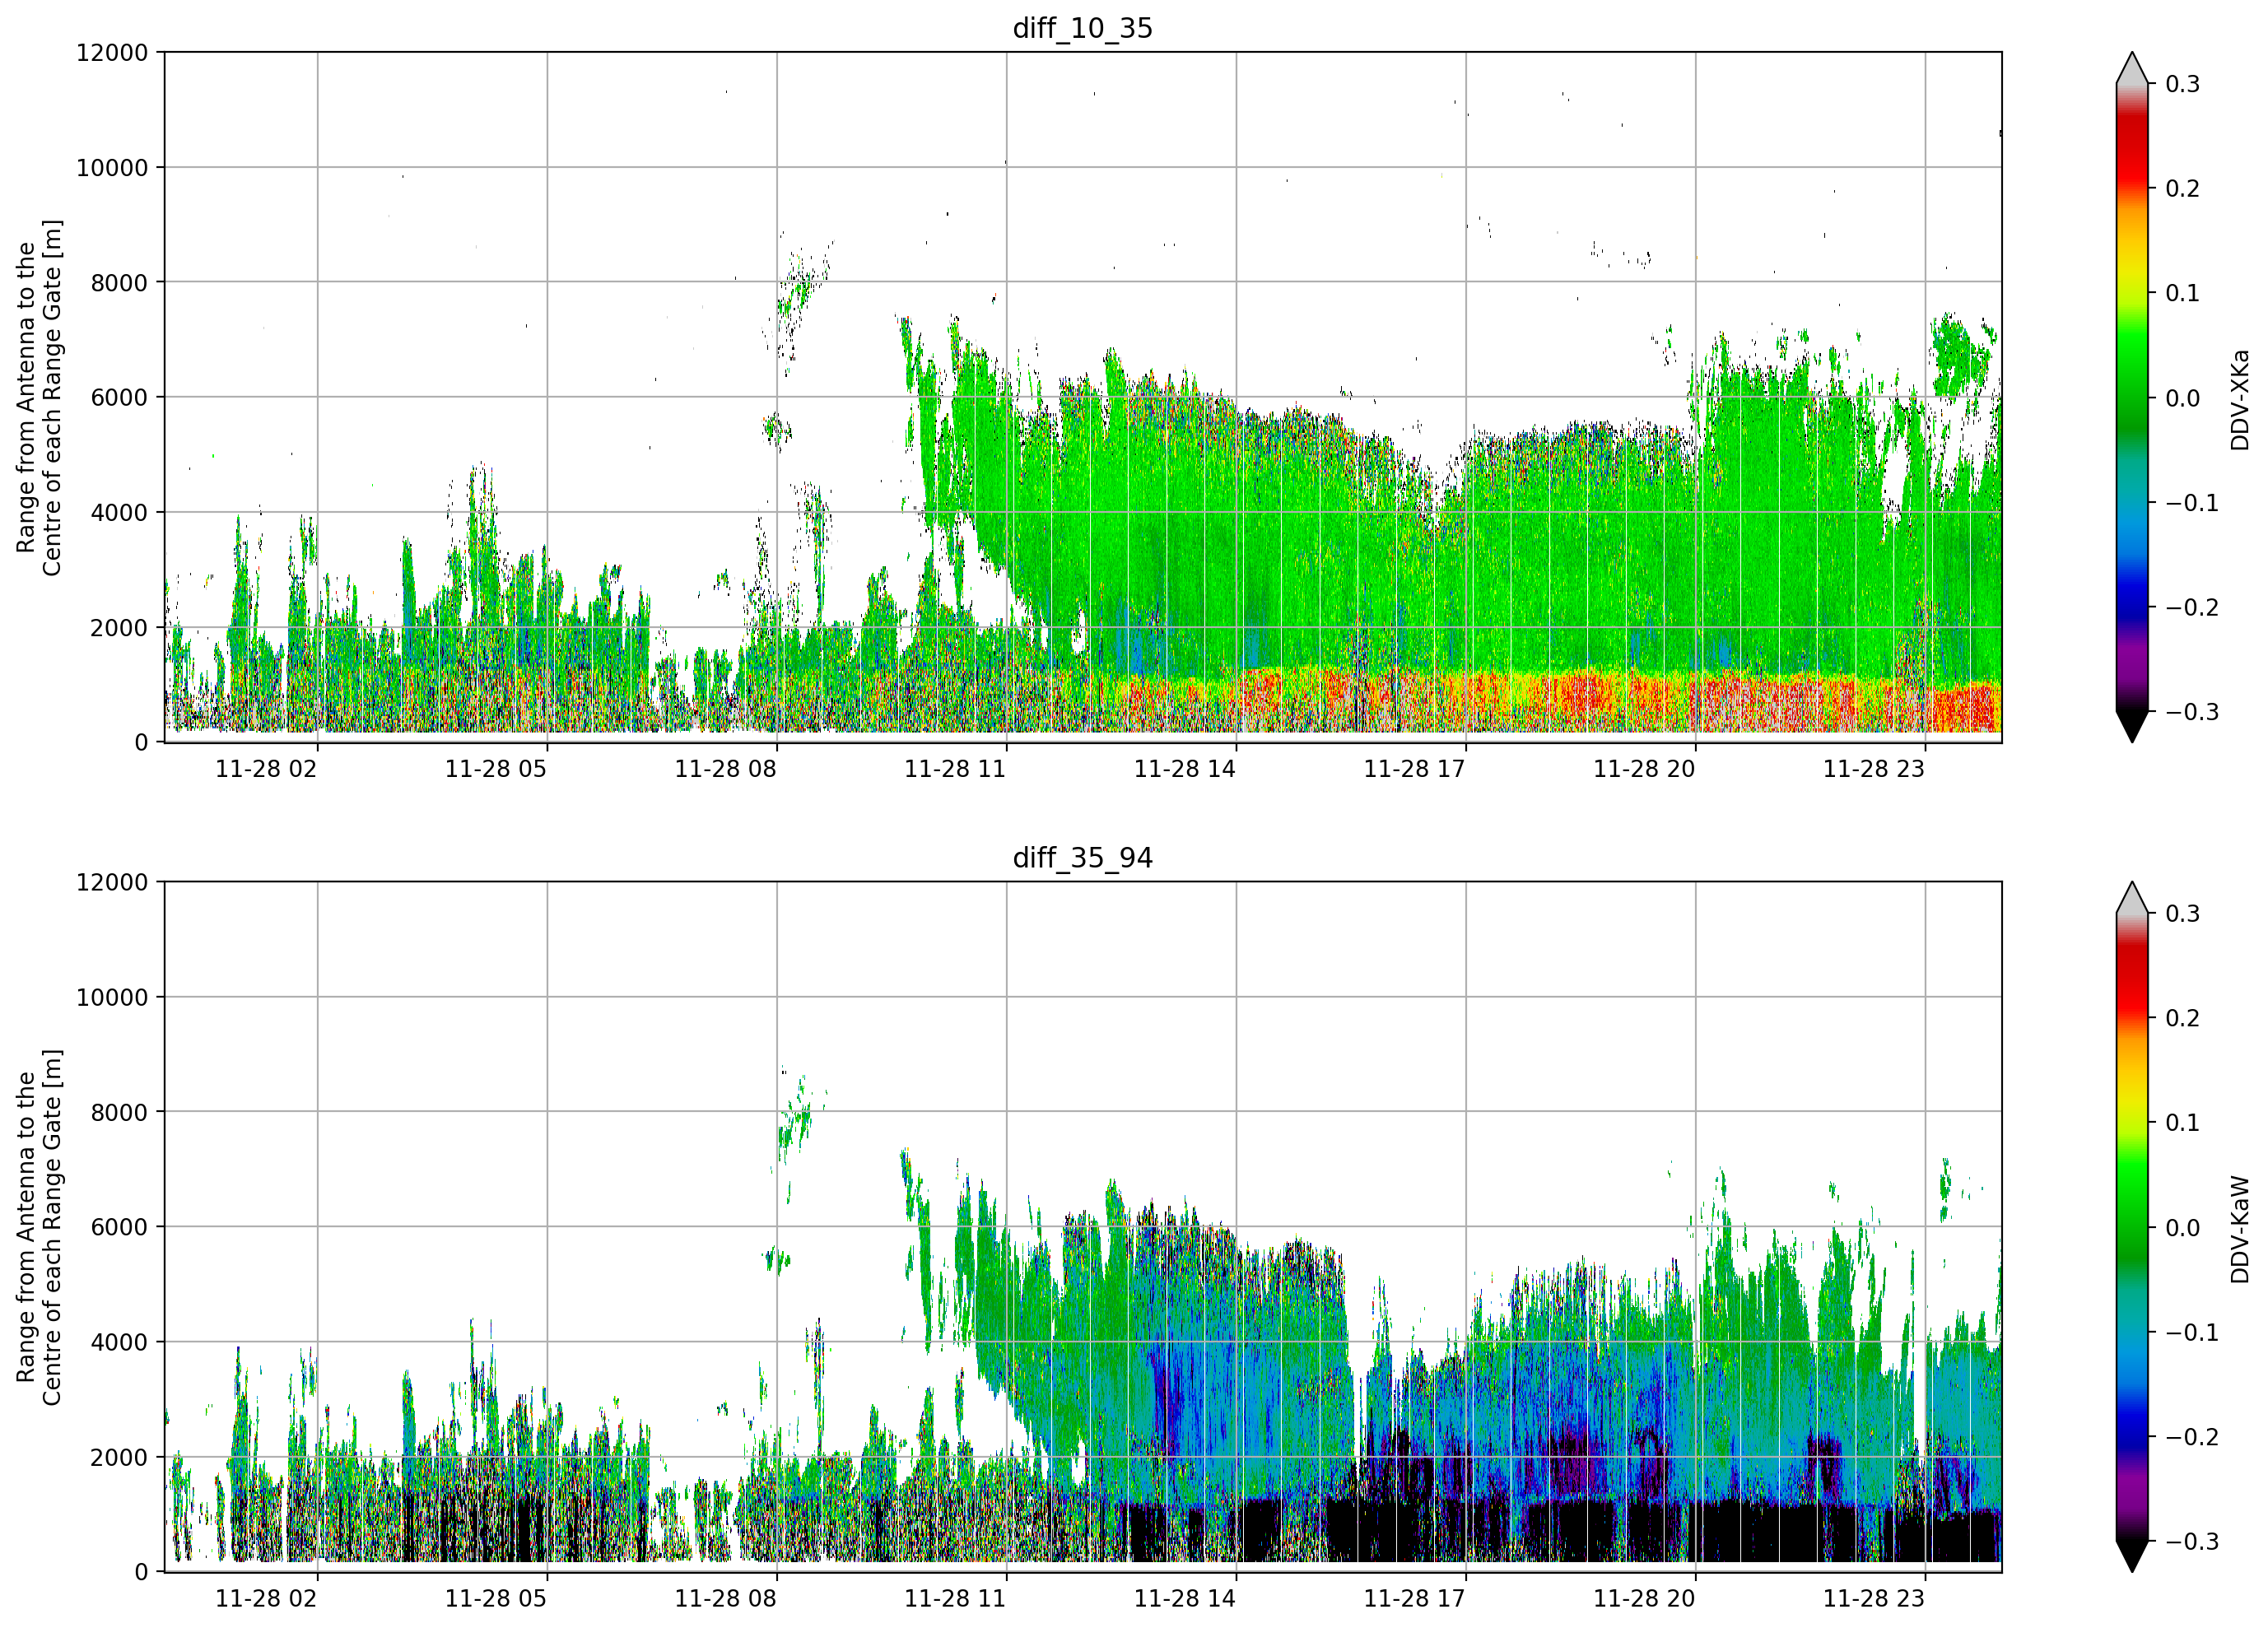This screenshot has width=2268, height=1628.
Task: Click the DDV-XKa colorbar label
Action: (x=2240, y=400)
